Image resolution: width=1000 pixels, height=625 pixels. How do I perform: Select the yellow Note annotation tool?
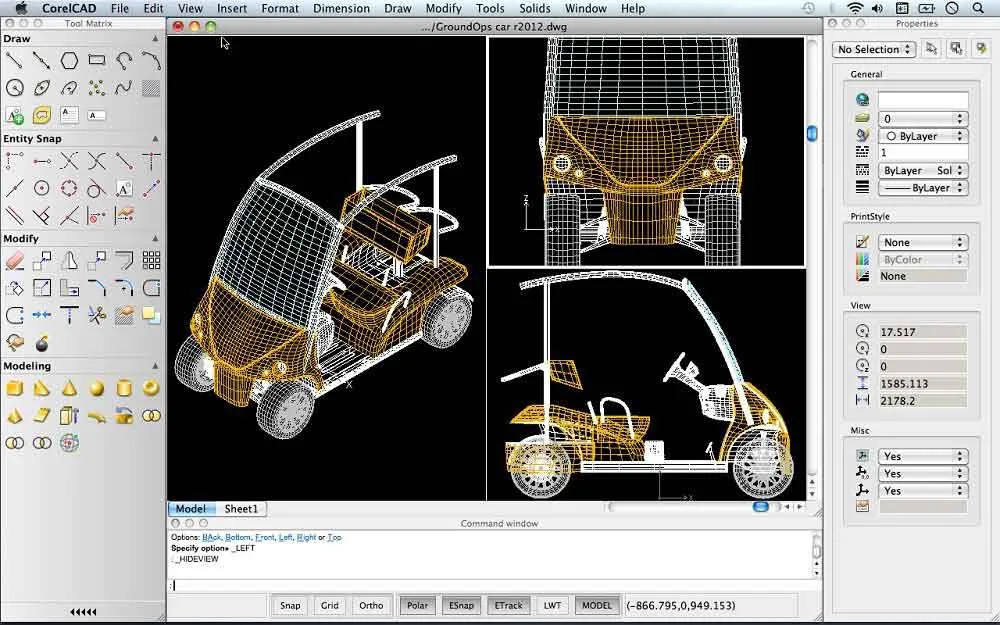[x=41, y=115]
